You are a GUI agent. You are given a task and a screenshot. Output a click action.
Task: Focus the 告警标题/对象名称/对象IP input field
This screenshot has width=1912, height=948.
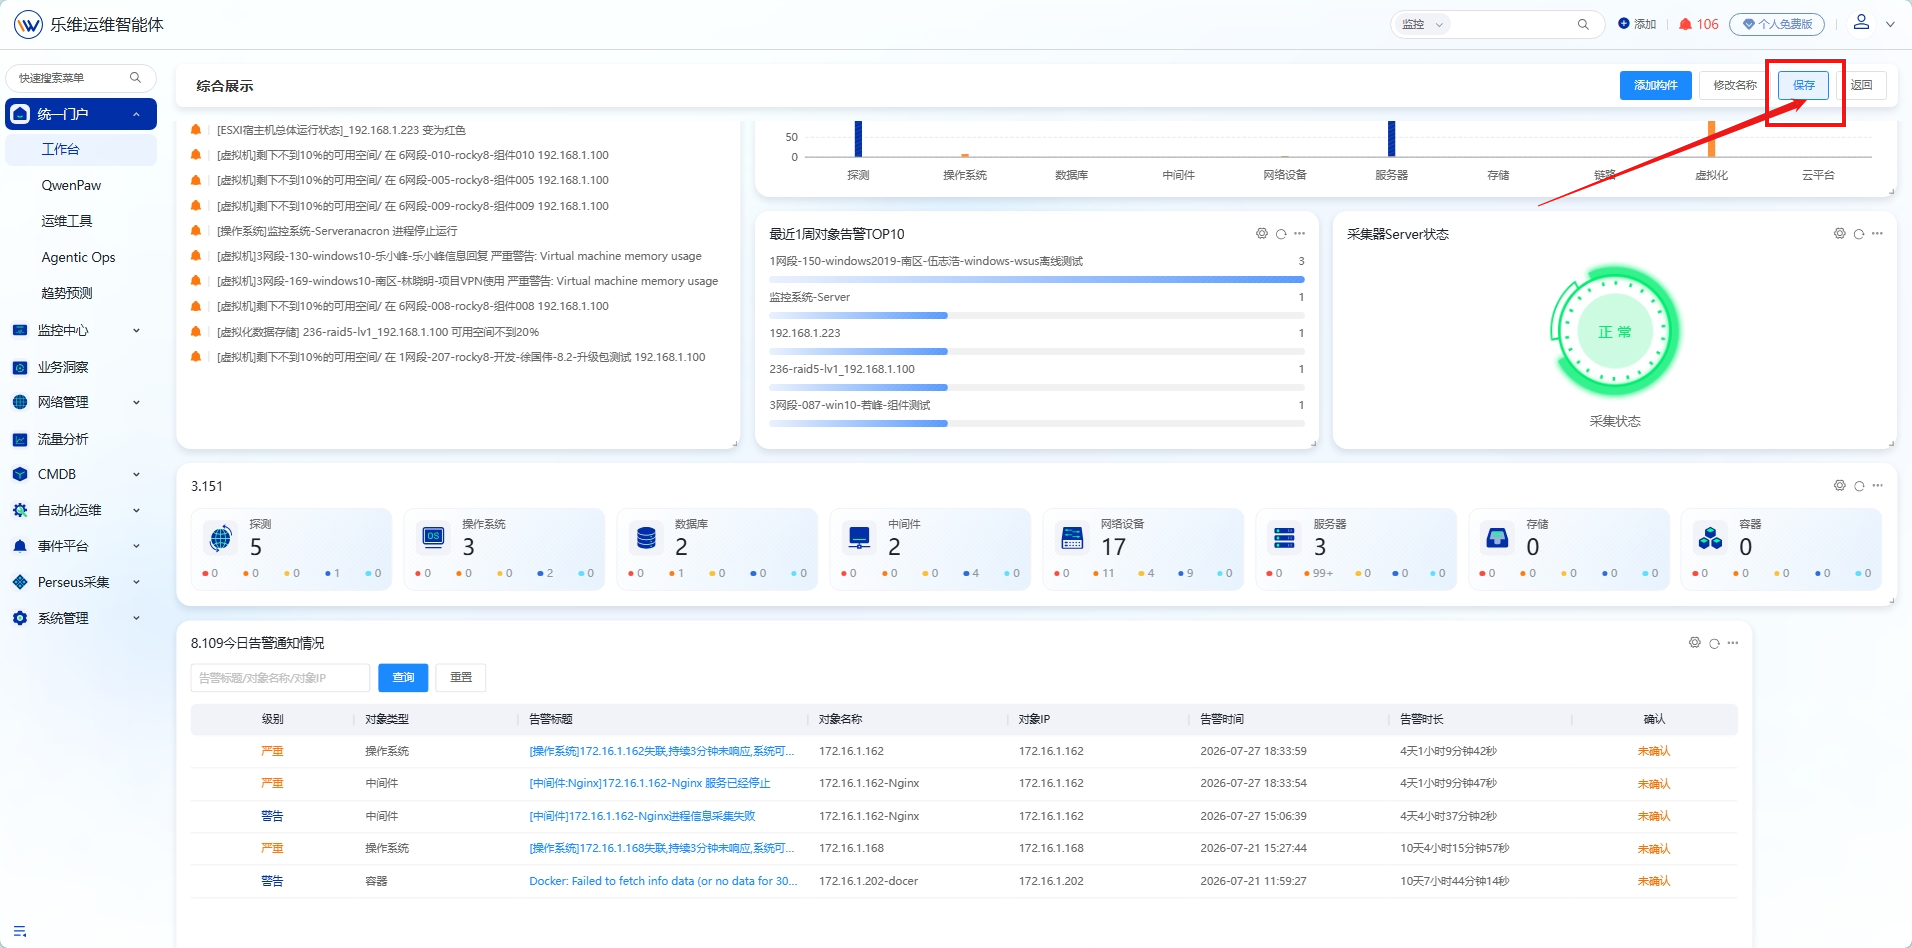coord(280,677)
